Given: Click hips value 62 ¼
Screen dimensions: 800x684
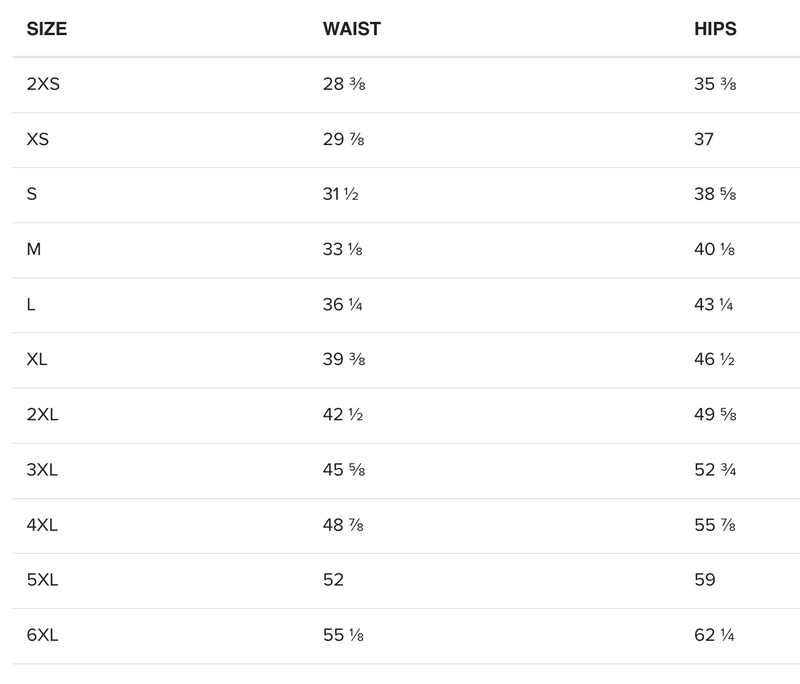Looking at the screenshot, I should tap(714, 635).
